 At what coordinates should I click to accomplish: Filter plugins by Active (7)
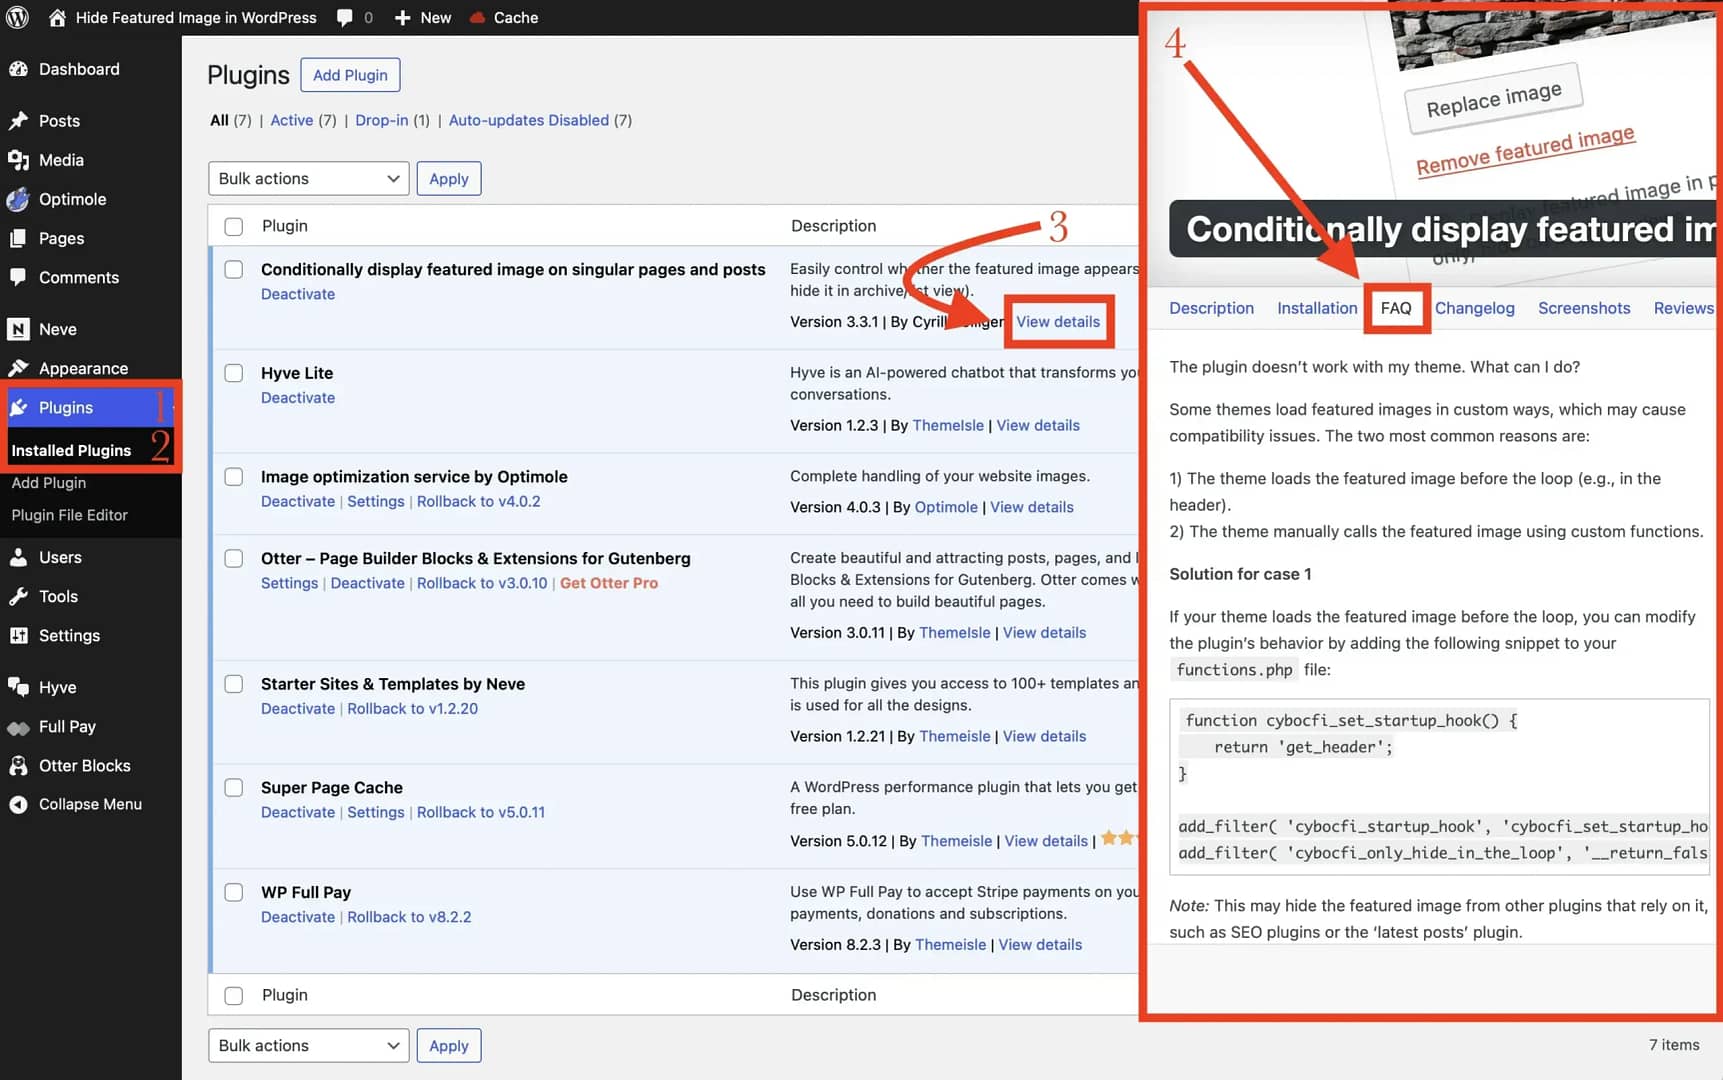[303, 120]
